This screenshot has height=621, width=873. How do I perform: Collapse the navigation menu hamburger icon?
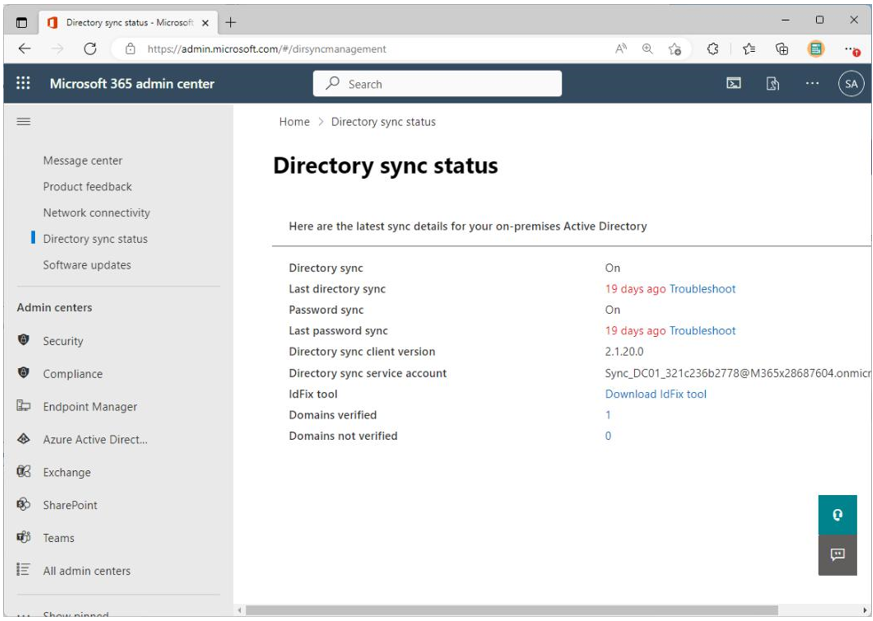click(23, 121)
